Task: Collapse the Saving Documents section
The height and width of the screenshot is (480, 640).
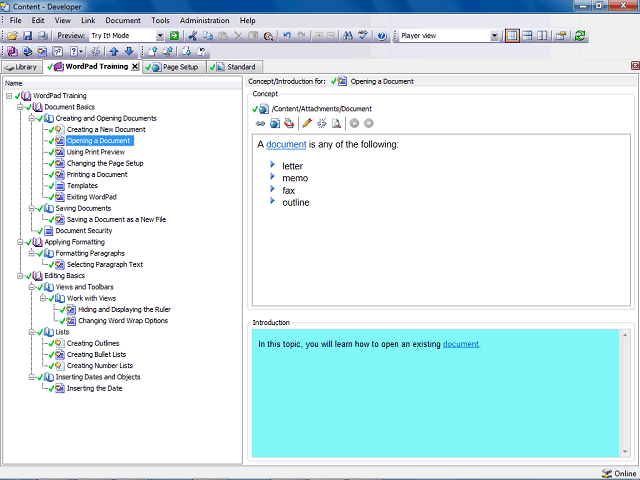Action: [31, 208]
